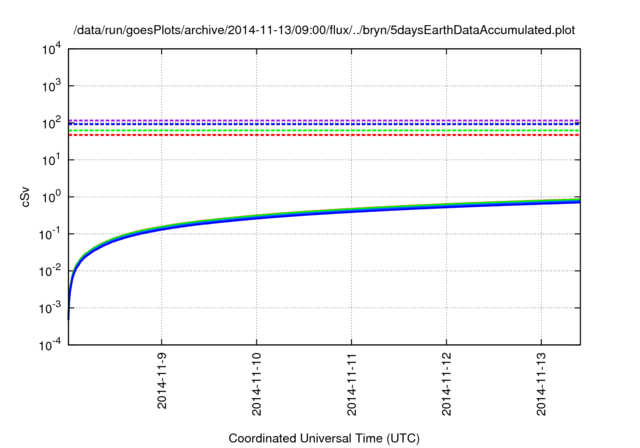The image size is (640, 448).
Task: Click the 10^1 y-axis tick label
Action: 52,160
